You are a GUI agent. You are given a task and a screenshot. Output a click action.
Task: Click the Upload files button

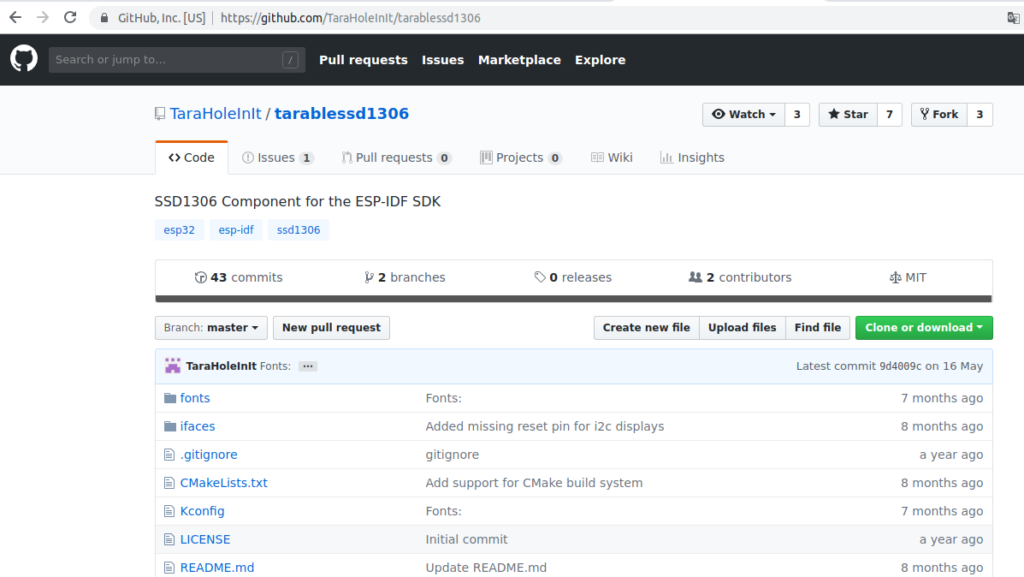742,328
